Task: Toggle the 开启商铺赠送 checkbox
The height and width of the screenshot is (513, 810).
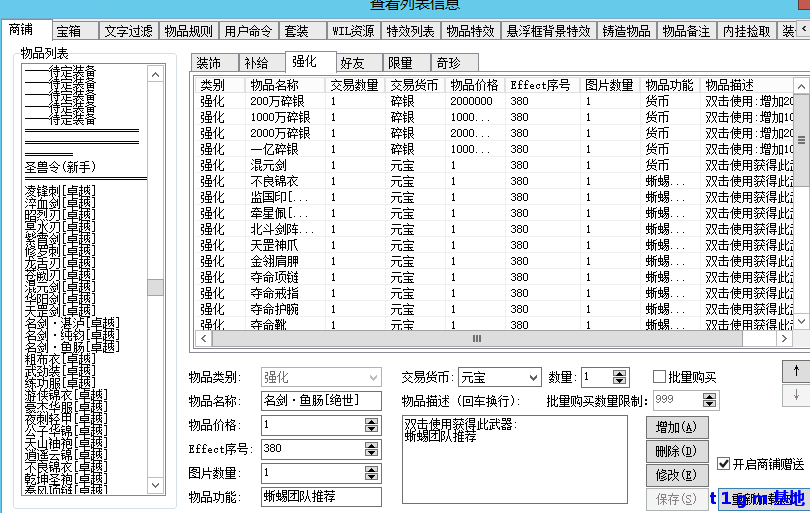Action: click(725, 464)
